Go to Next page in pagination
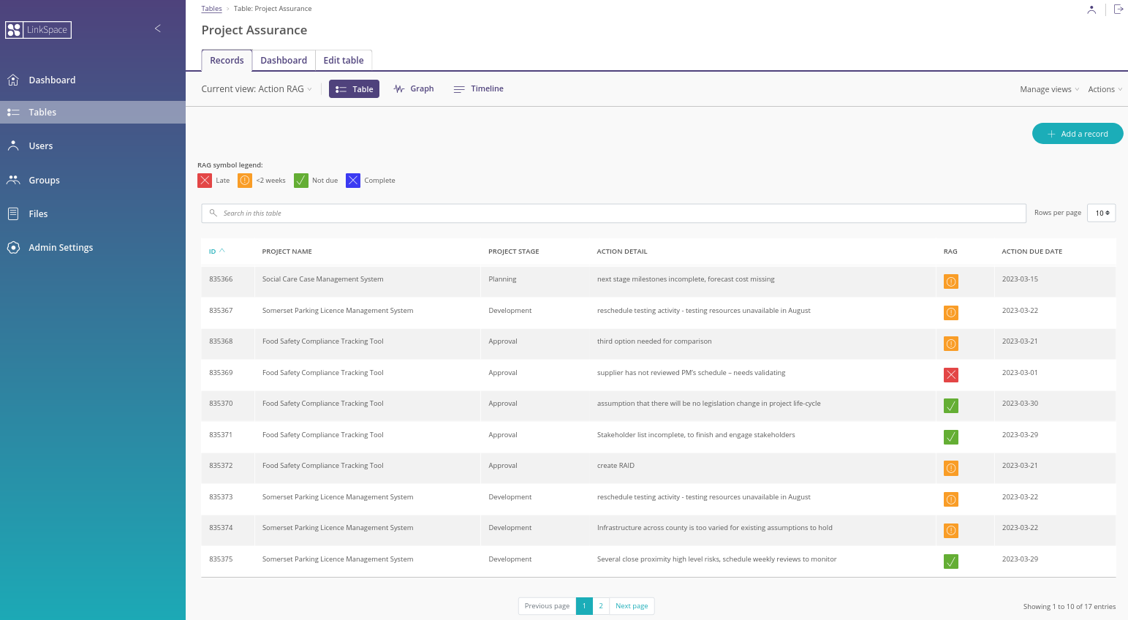This screenshot has height=620, width=1128. pyautogui.click(x=631, y=606)
